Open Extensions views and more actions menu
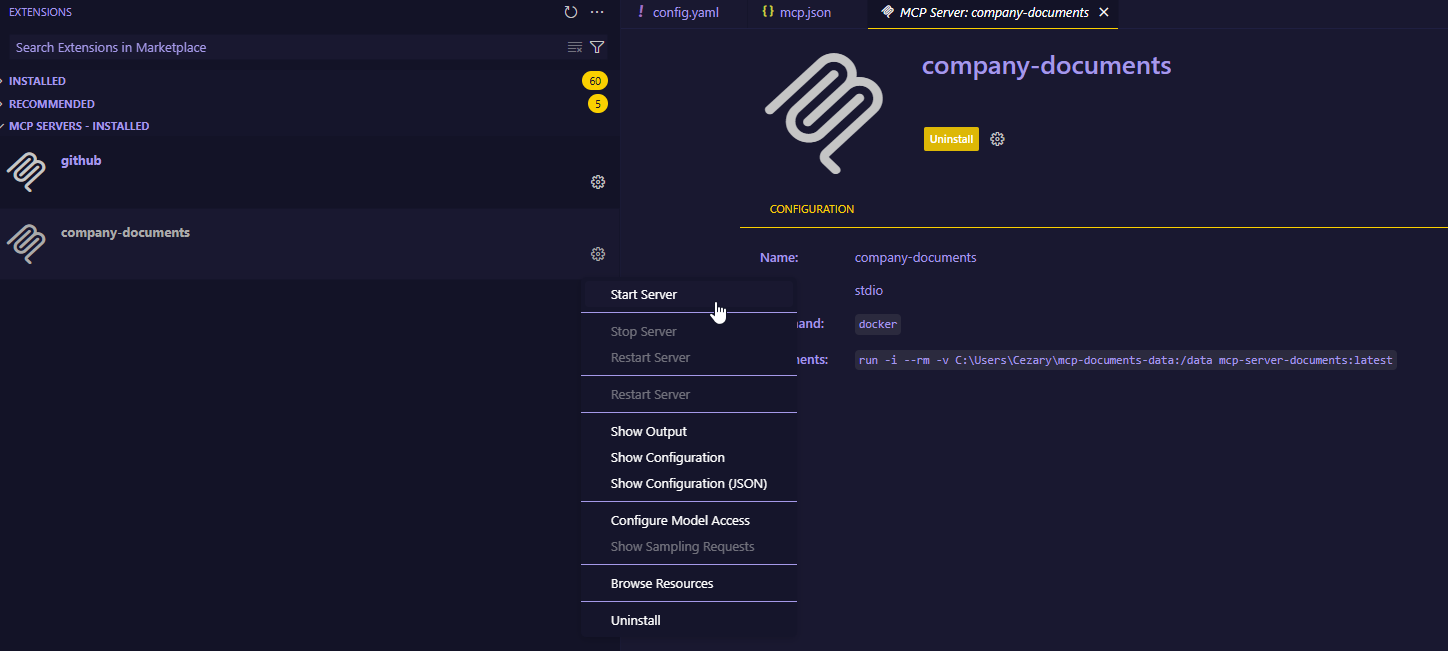The width and height of the screenshot is (1448, 651). 597,12
